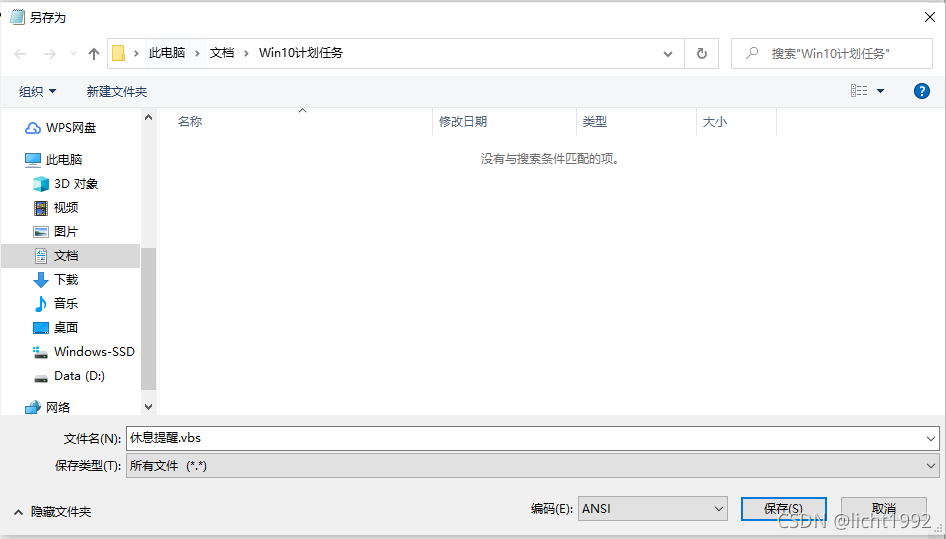
Task: Open the recent locations dropdown arrow
Action: tap(73, 54)
